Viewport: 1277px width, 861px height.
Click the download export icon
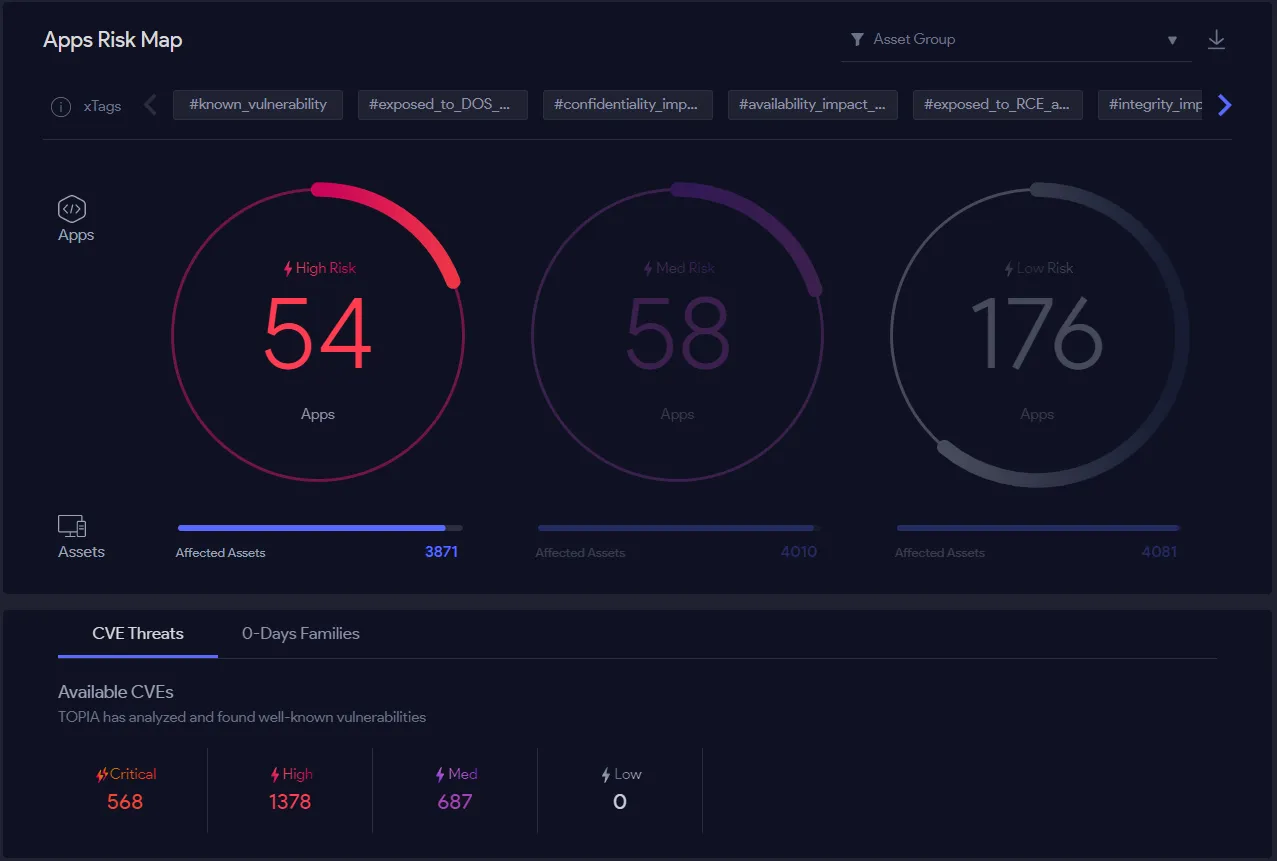[1216, 40]
